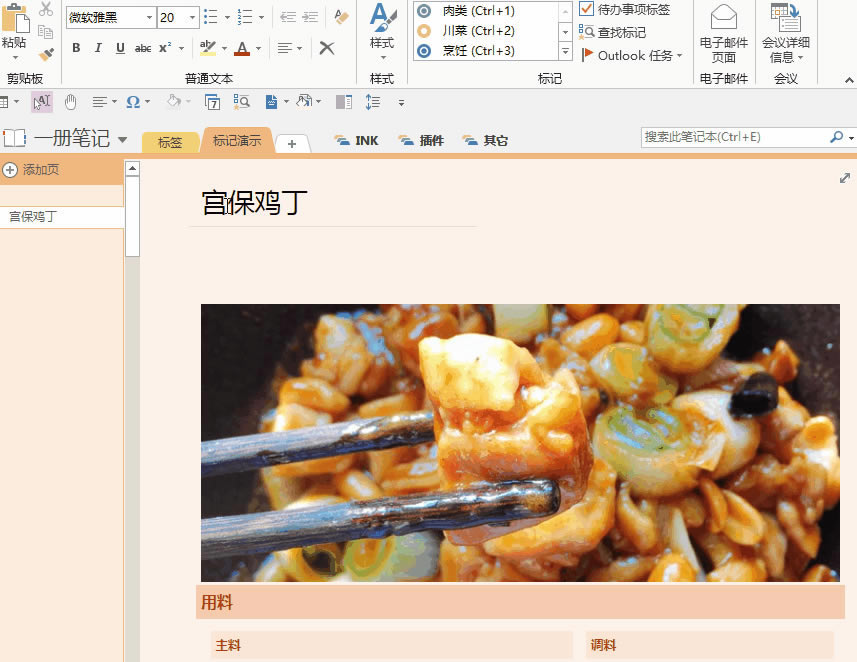Click 查找标记 find tags button
The image size is (857, 662).
[x=612, y=32]
